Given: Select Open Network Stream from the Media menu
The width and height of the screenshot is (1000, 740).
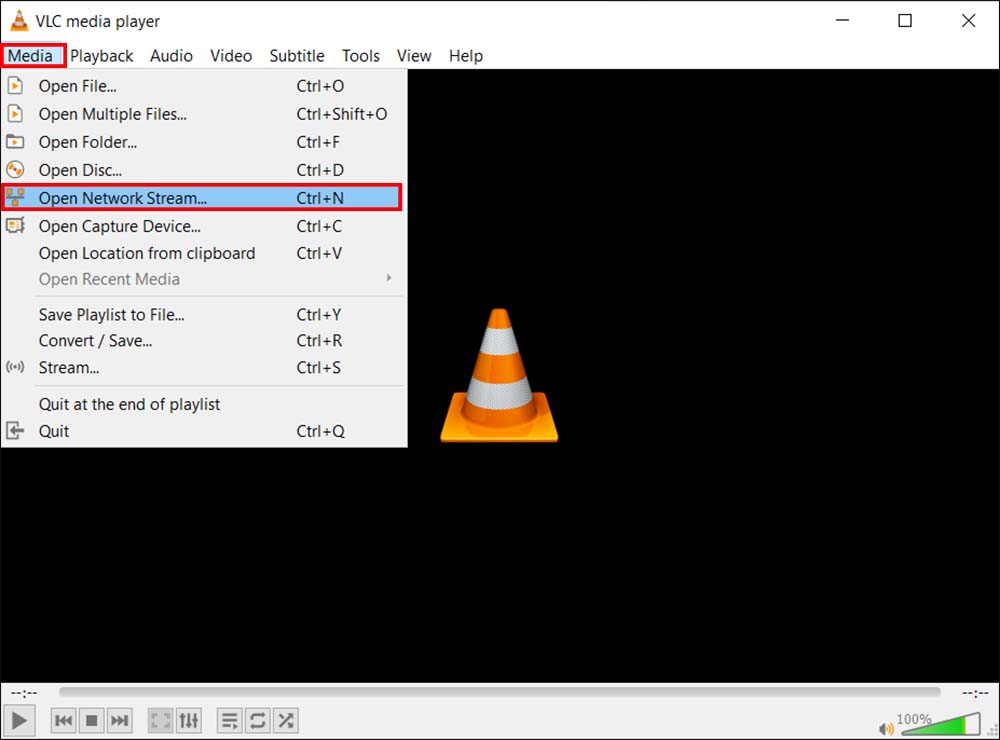Looking at the screenshot, I should [123, 197].
